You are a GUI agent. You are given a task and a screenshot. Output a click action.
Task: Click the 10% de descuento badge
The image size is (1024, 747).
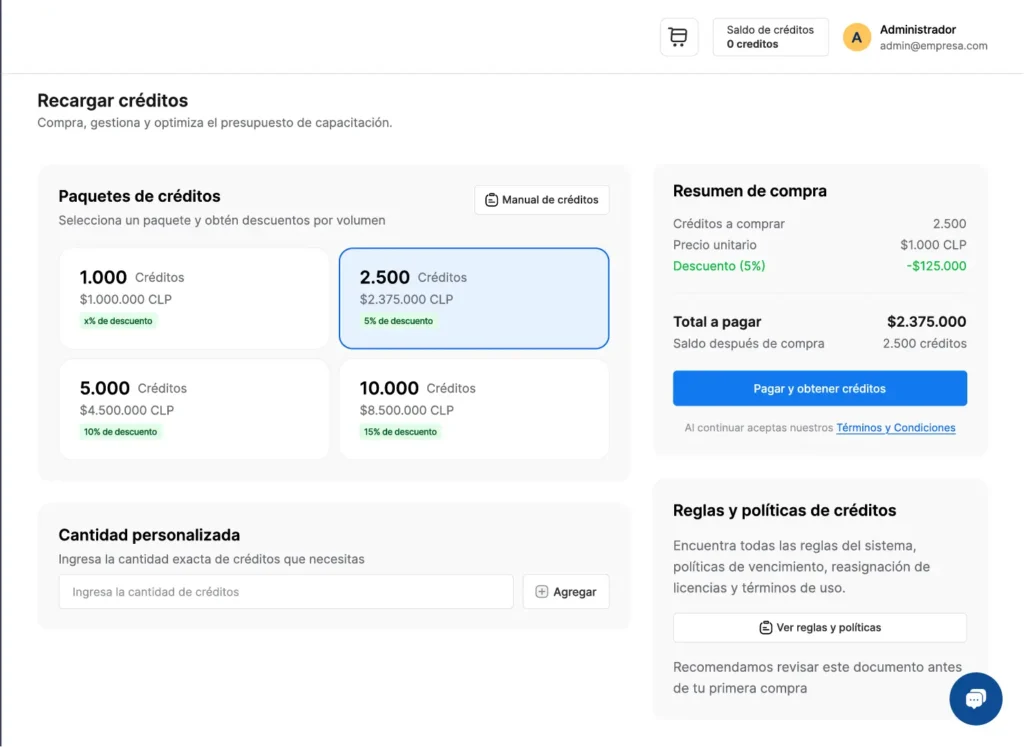120,432
